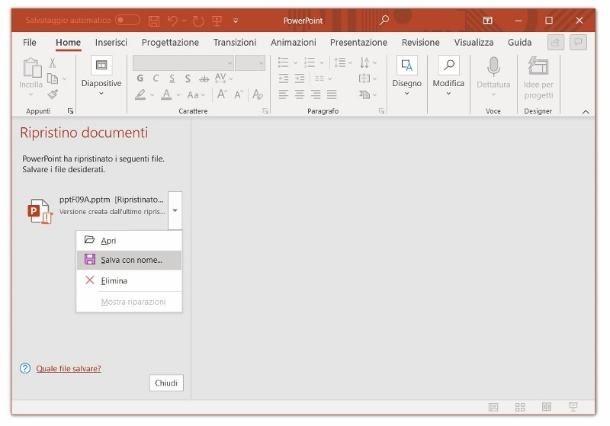Click the Copy icon
This screenshot has width=610, height=426.
click(53, 79)
